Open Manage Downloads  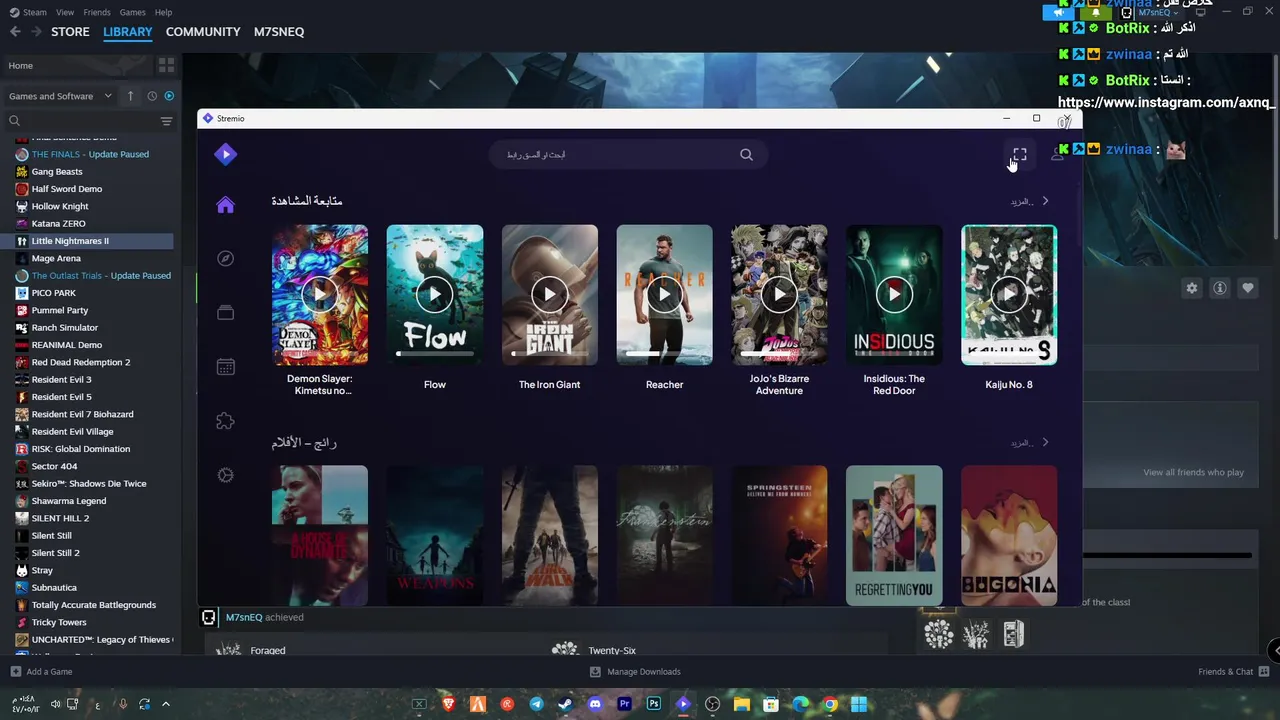(x=635, y=672)
